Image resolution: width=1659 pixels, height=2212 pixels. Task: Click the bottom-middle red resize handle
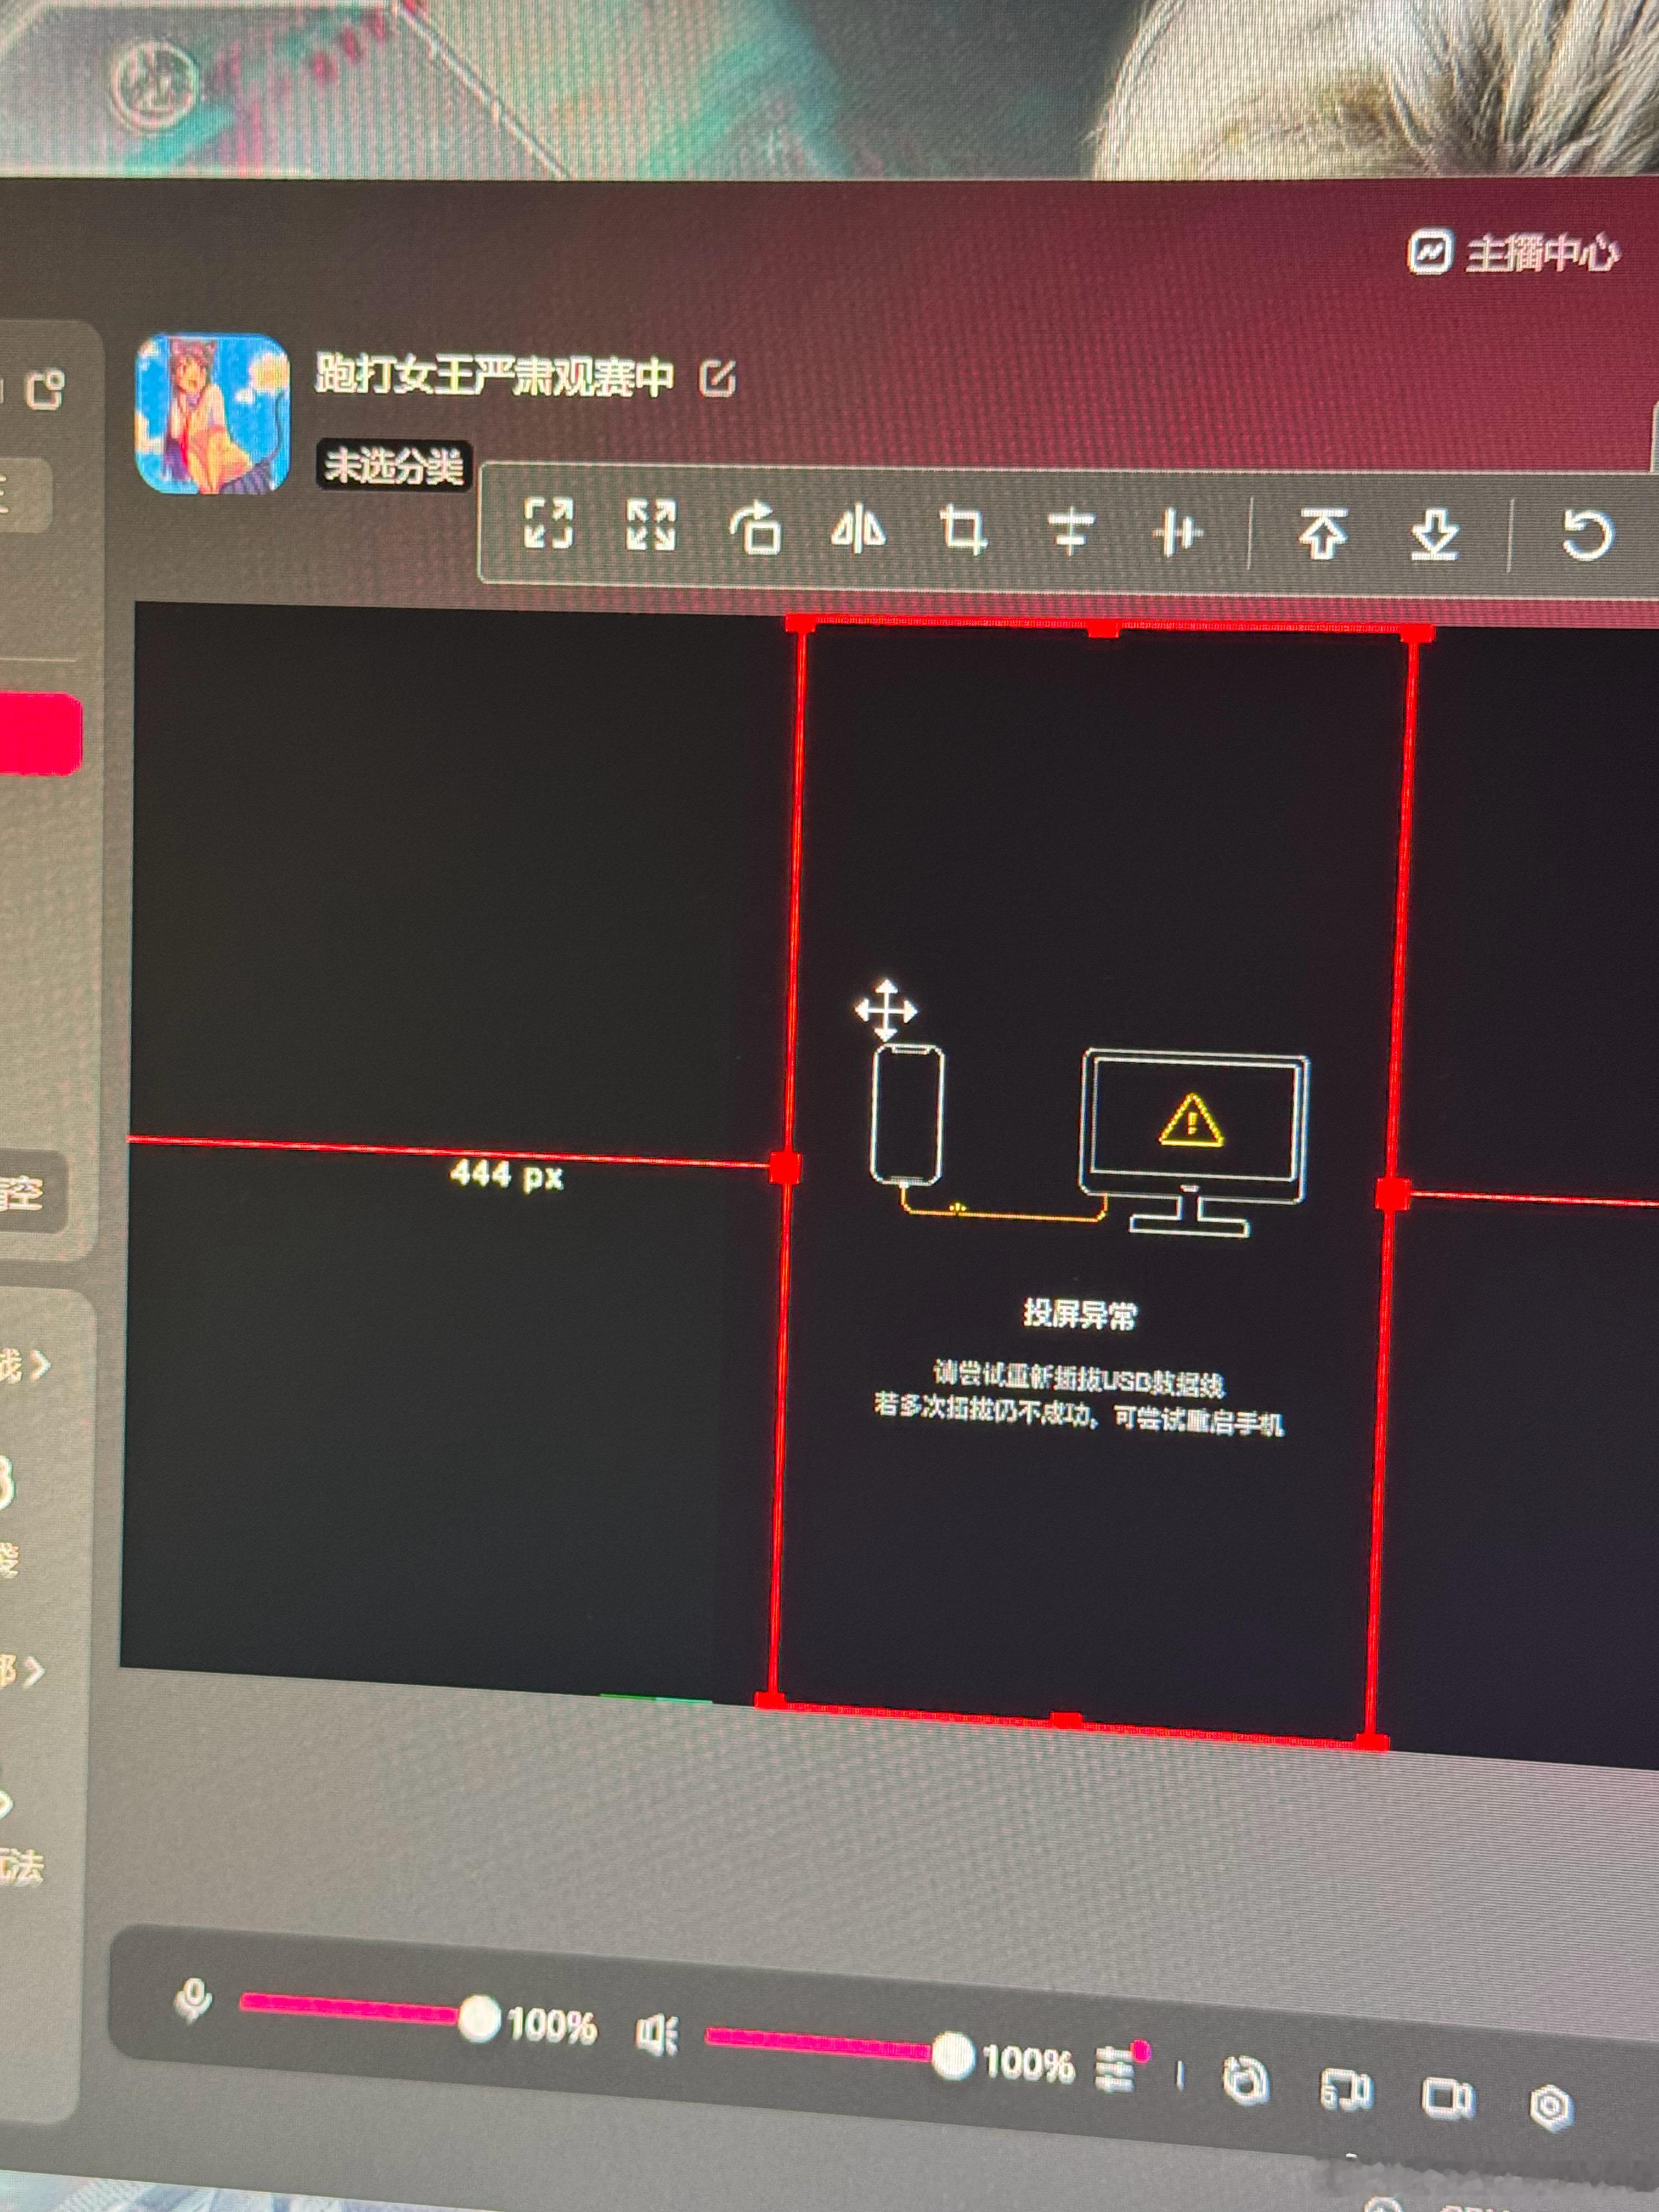coord(1066,1720)
